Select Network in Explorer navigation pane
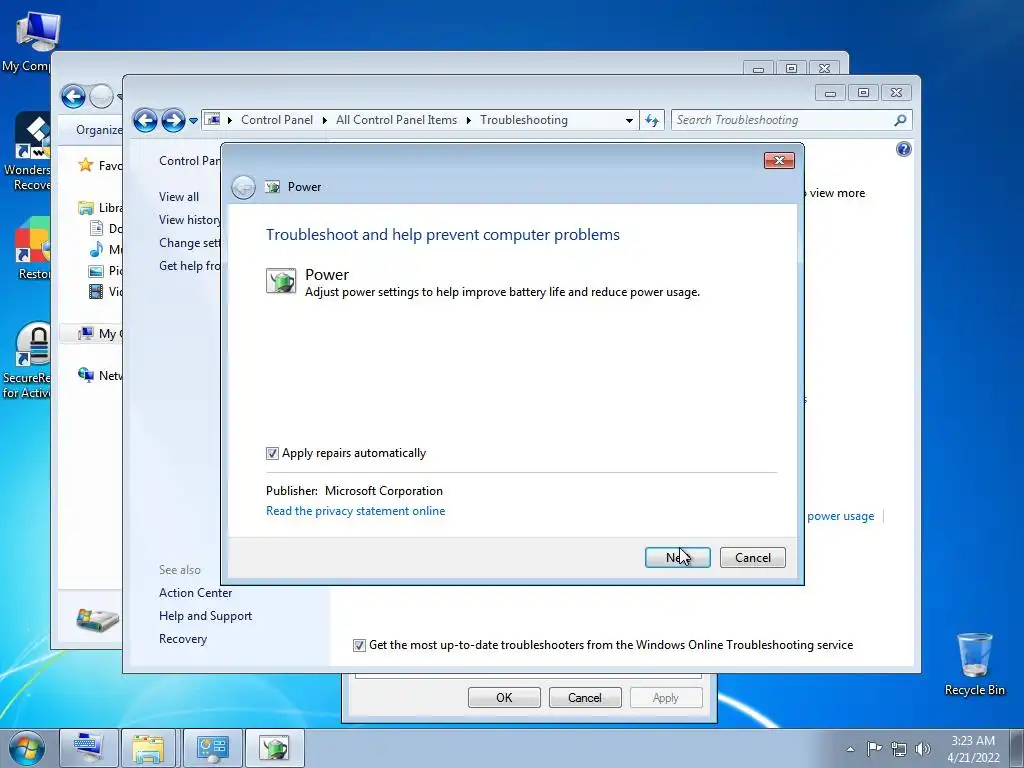 pos(99,375)
